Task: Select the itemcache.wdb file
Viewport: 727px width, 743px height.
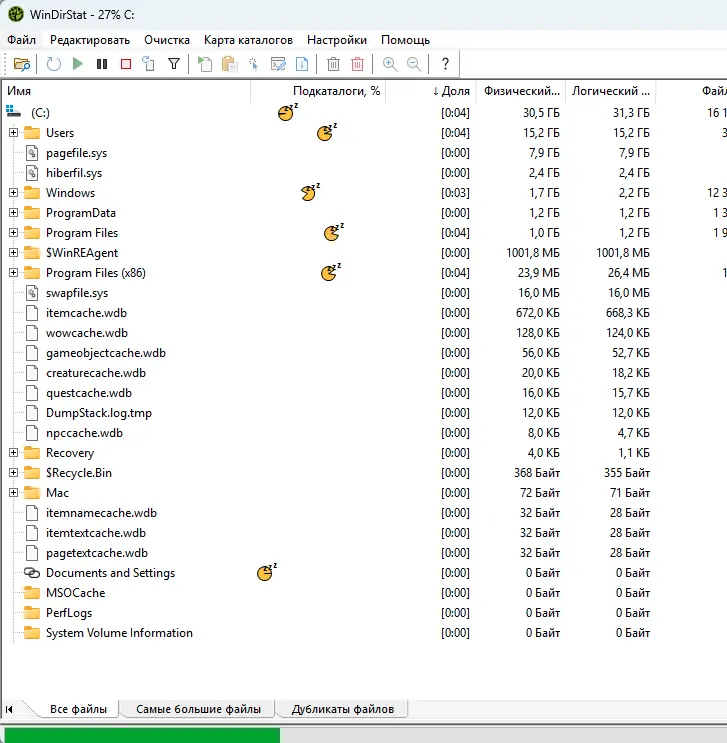Action: coord(86,313)
